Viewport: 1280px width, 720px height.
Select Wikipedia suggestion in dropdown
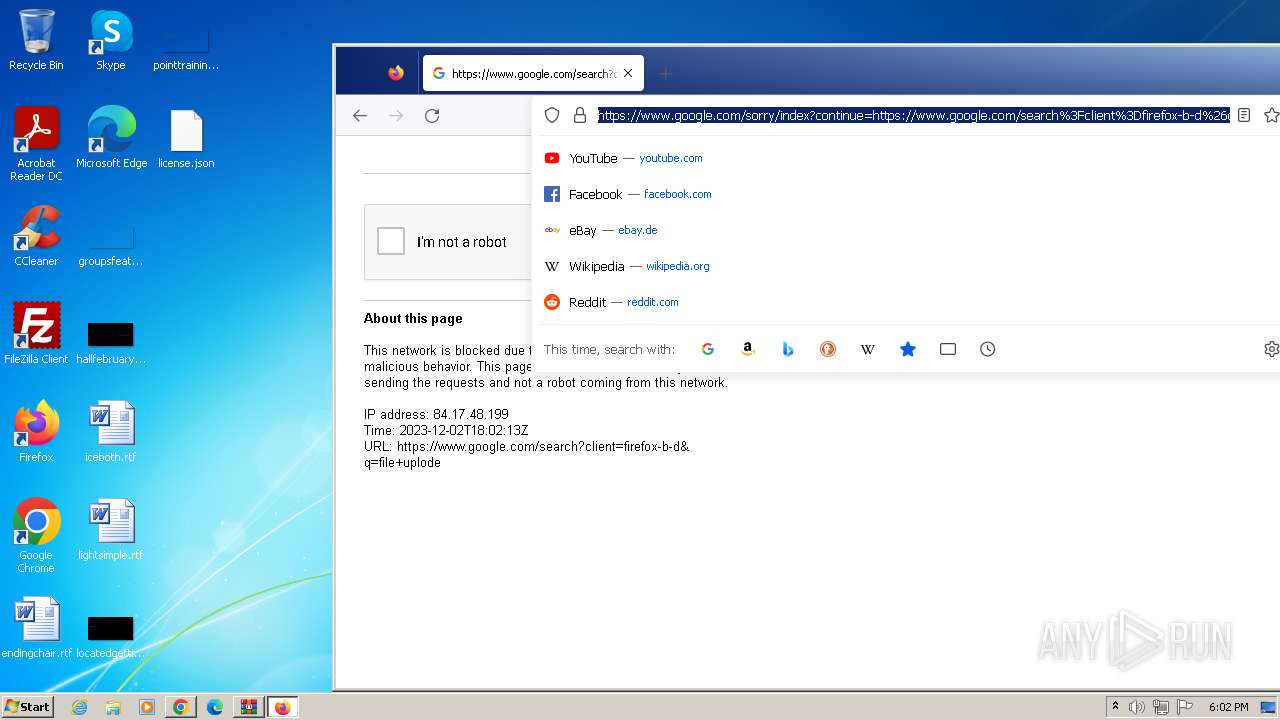[906, 266]
